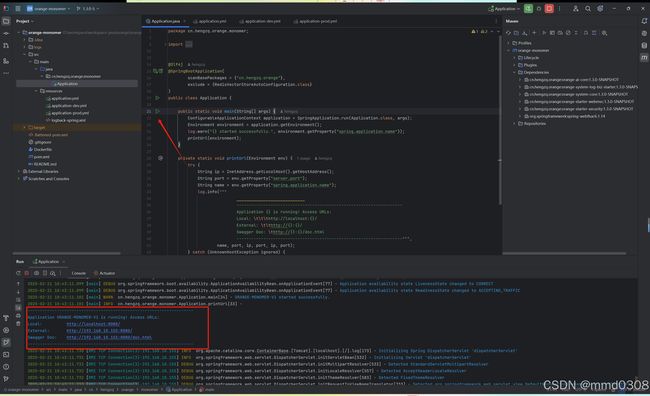Open the Terminal tool window icon

[x=6, y=355]
